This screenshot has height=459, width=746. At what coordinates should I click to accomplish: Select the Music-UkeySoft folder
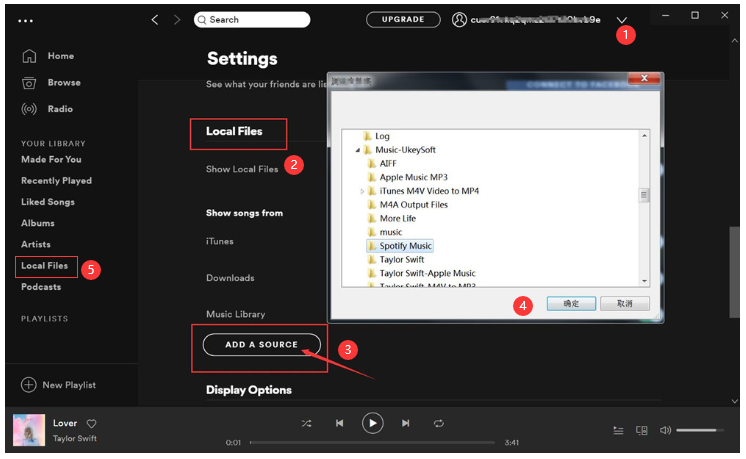405,150
